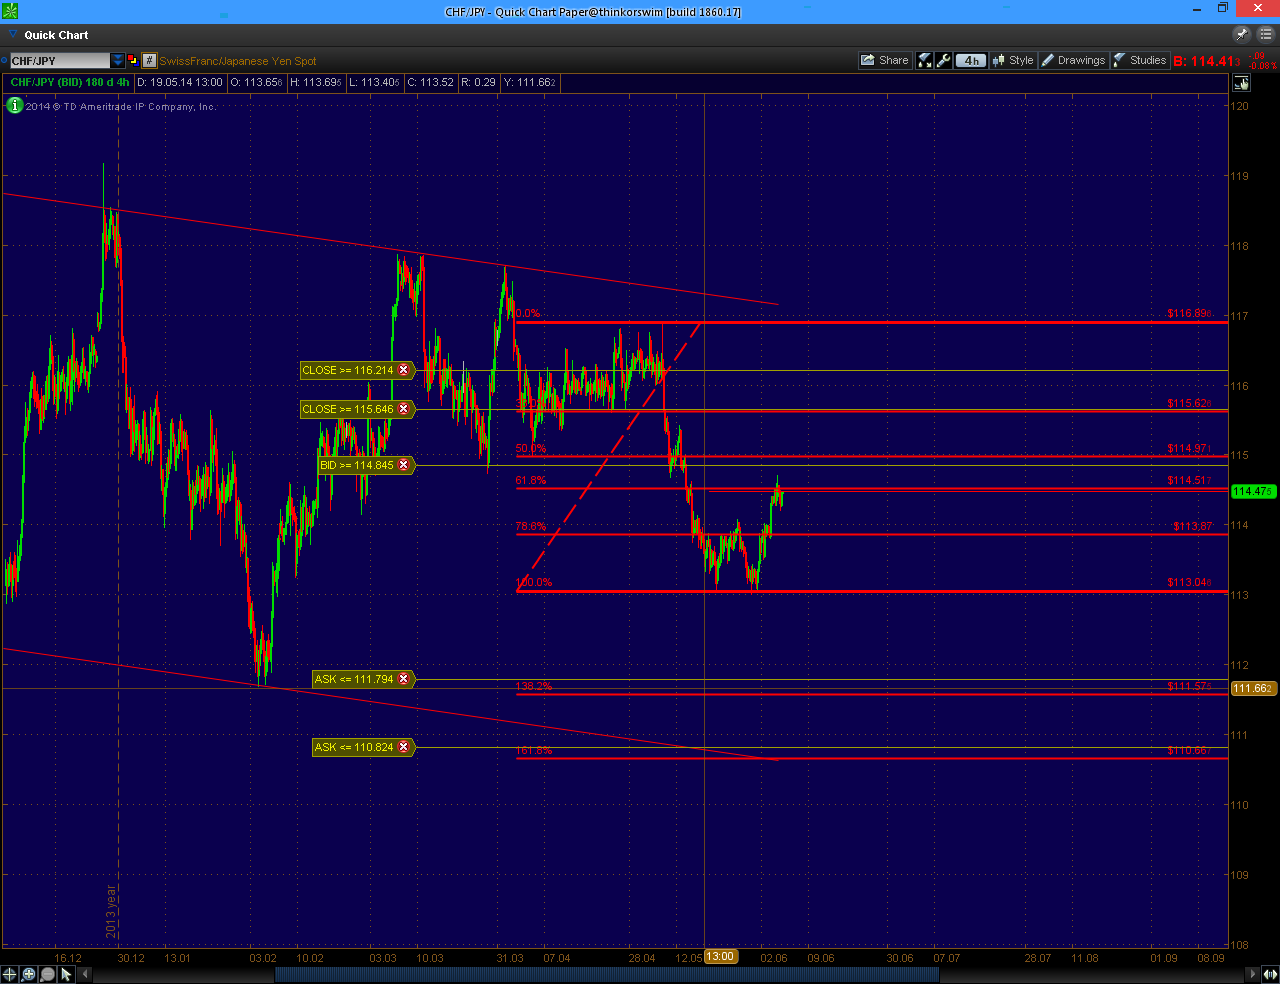Screen dimensions: 1280x984
Task: Open the 4h timeframe selector
Action: point(971,60)
